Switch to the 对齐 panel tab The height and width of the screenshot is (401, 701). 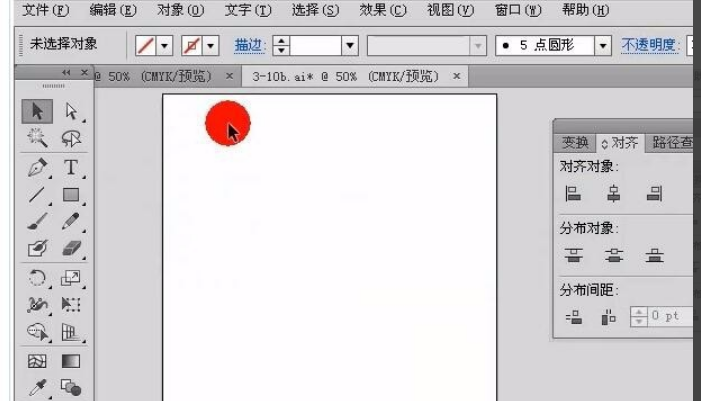pos(620,143)
